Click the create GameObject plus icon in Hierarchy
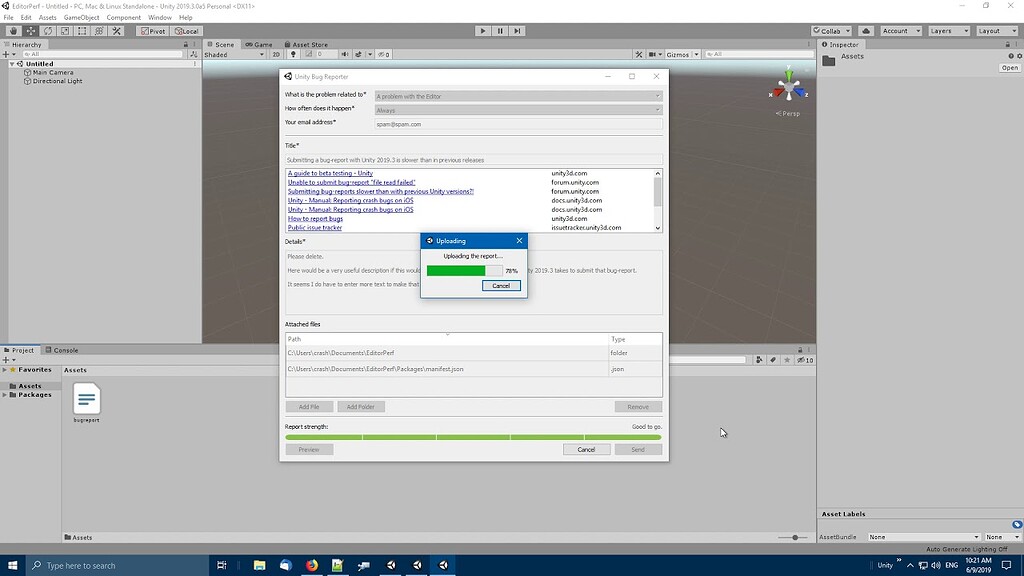Image resolution: width=1024 pixels, height=576 pixels. coord(7,54)
